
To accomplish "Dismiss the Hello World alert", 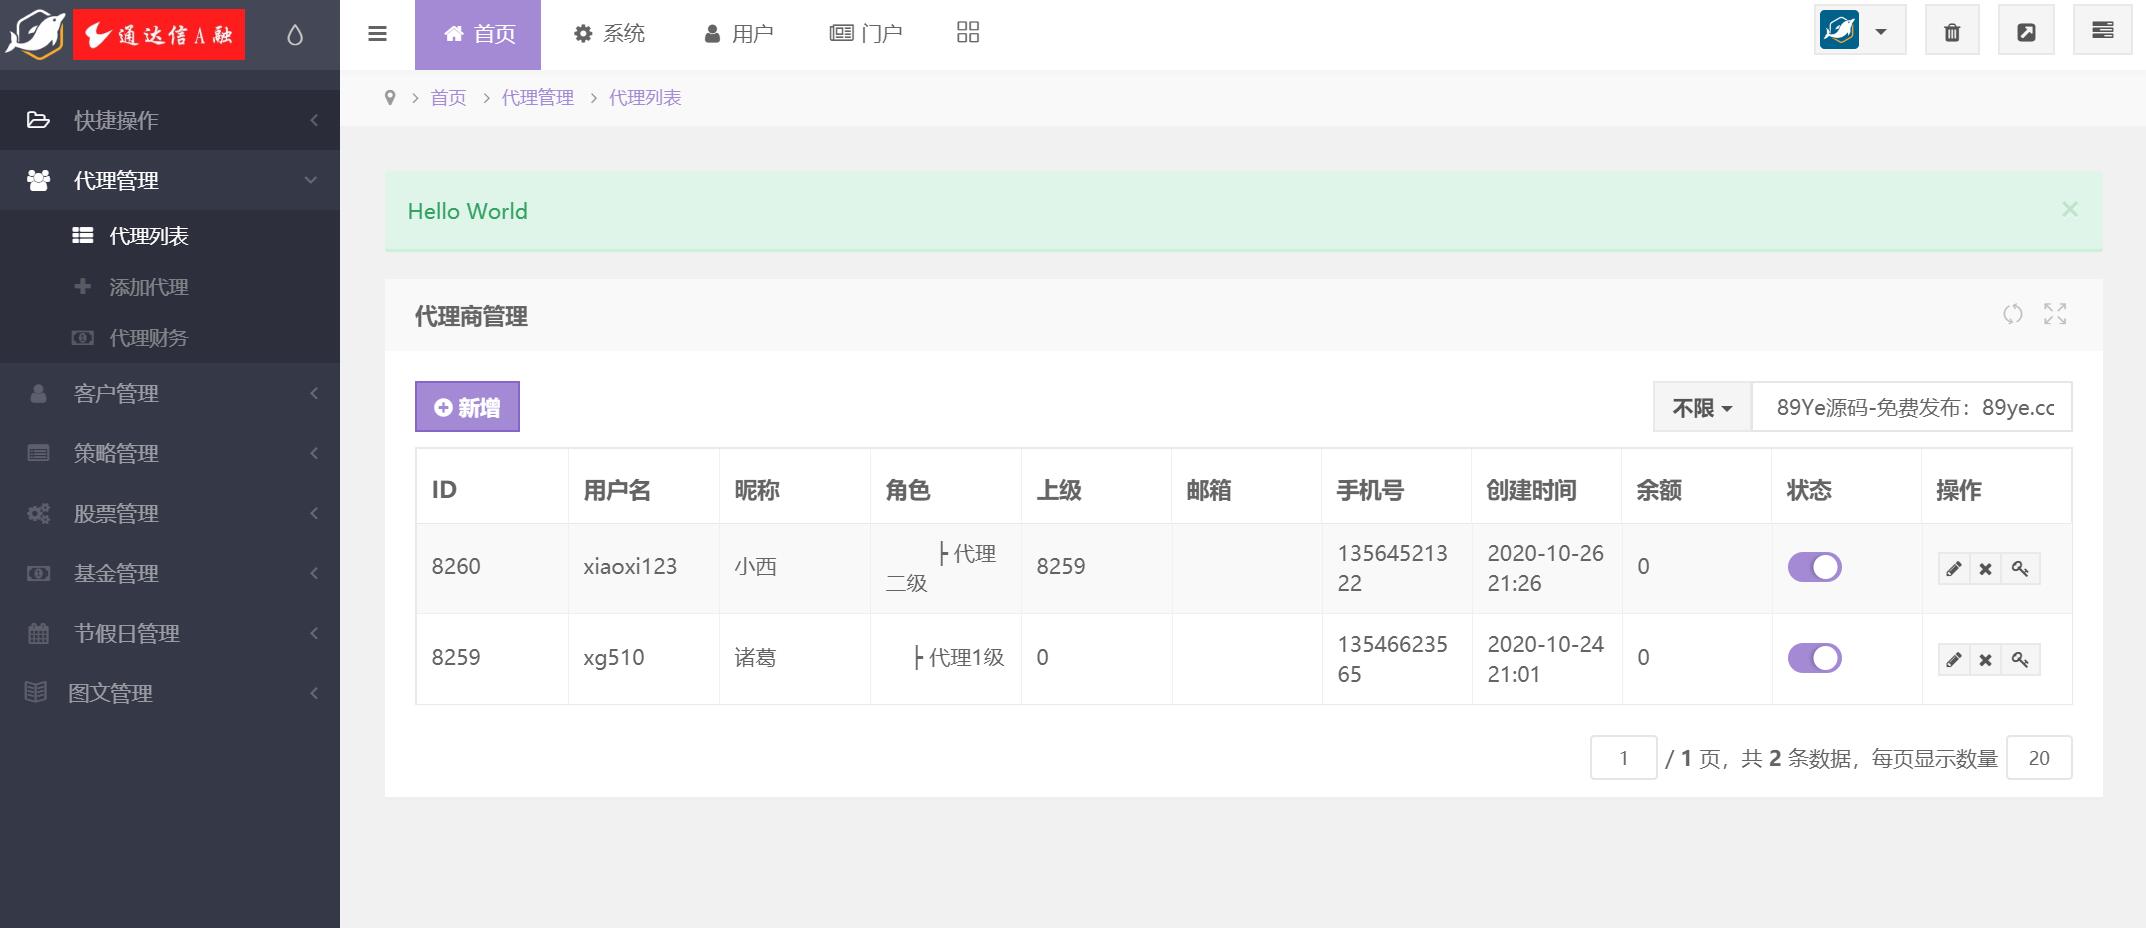I will [x=2069, y=209].
